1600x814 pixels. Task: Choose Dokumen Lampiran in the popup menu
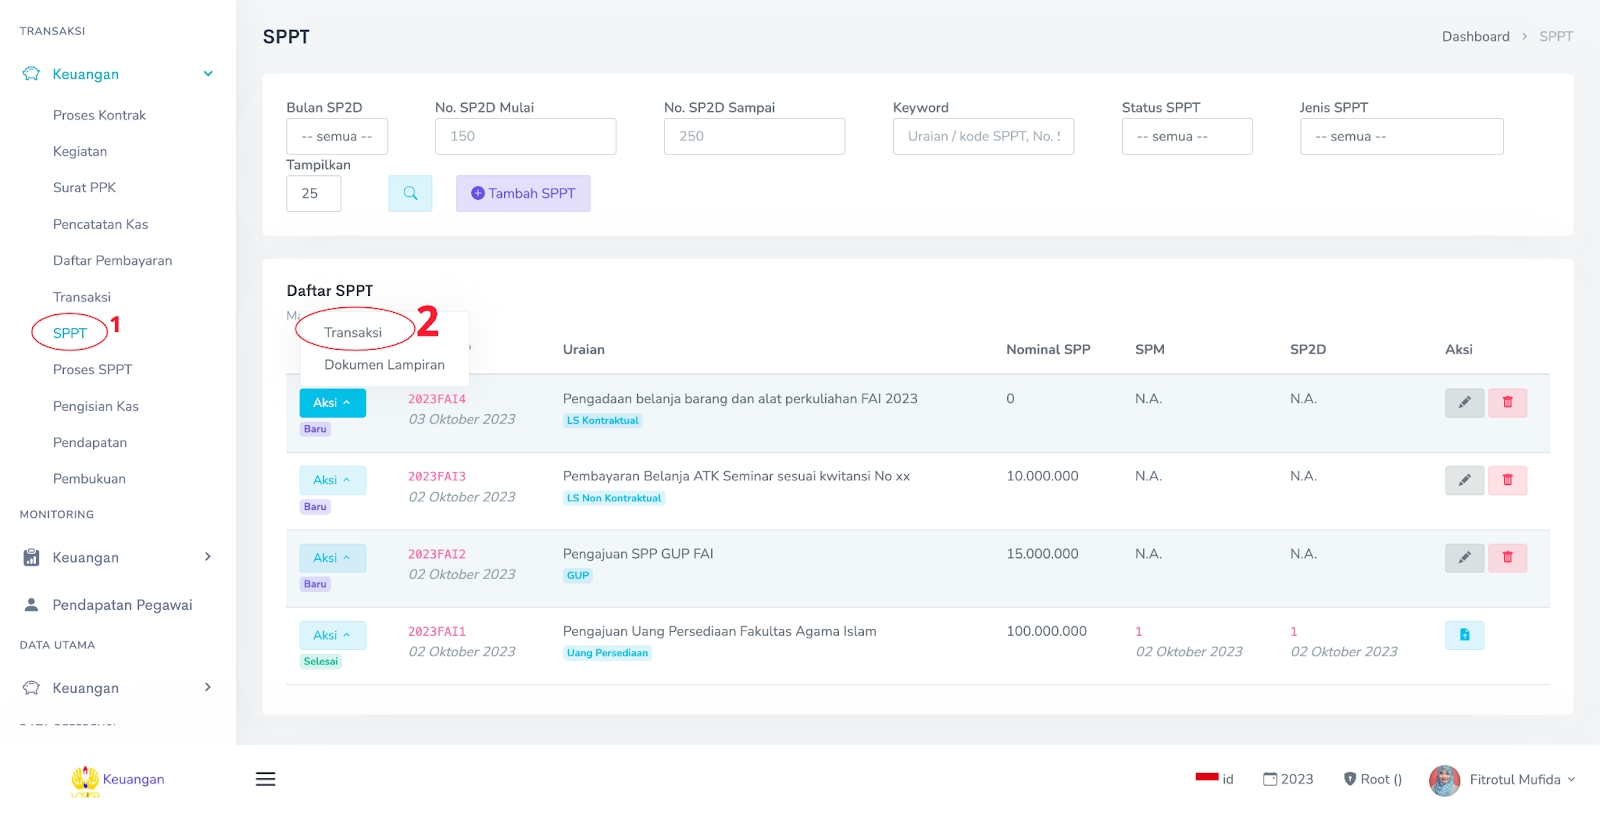coord(384,365)
